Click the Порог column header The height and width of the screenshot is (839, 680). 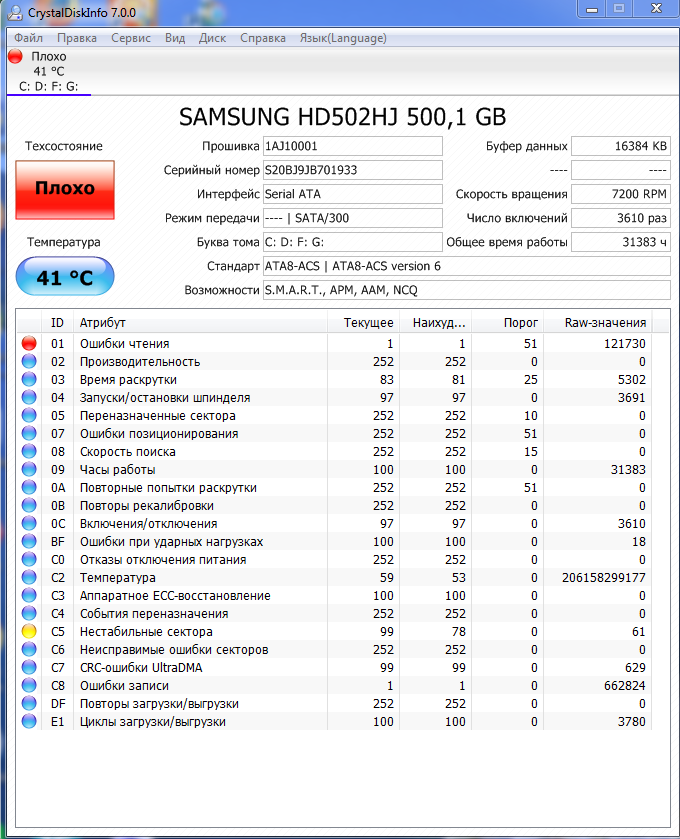(x=508, y=323)
